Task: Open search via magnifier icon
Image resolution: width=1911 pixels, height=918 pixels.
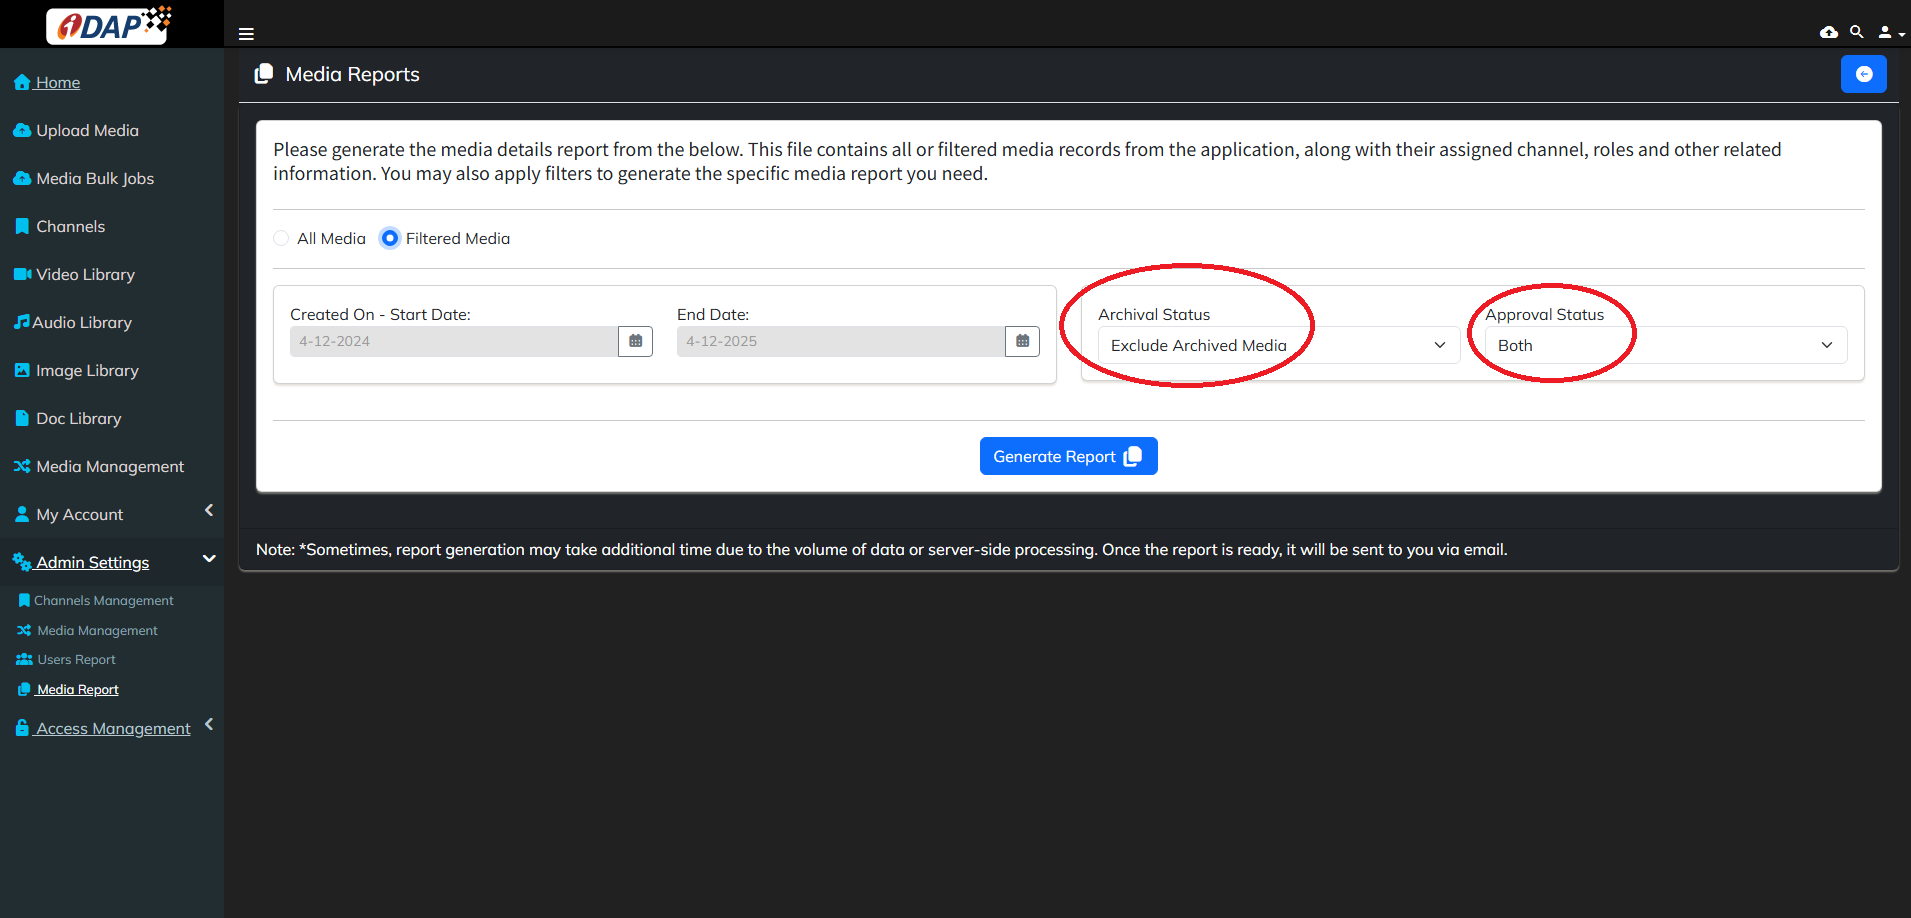Action: [x=1856, y=32]
